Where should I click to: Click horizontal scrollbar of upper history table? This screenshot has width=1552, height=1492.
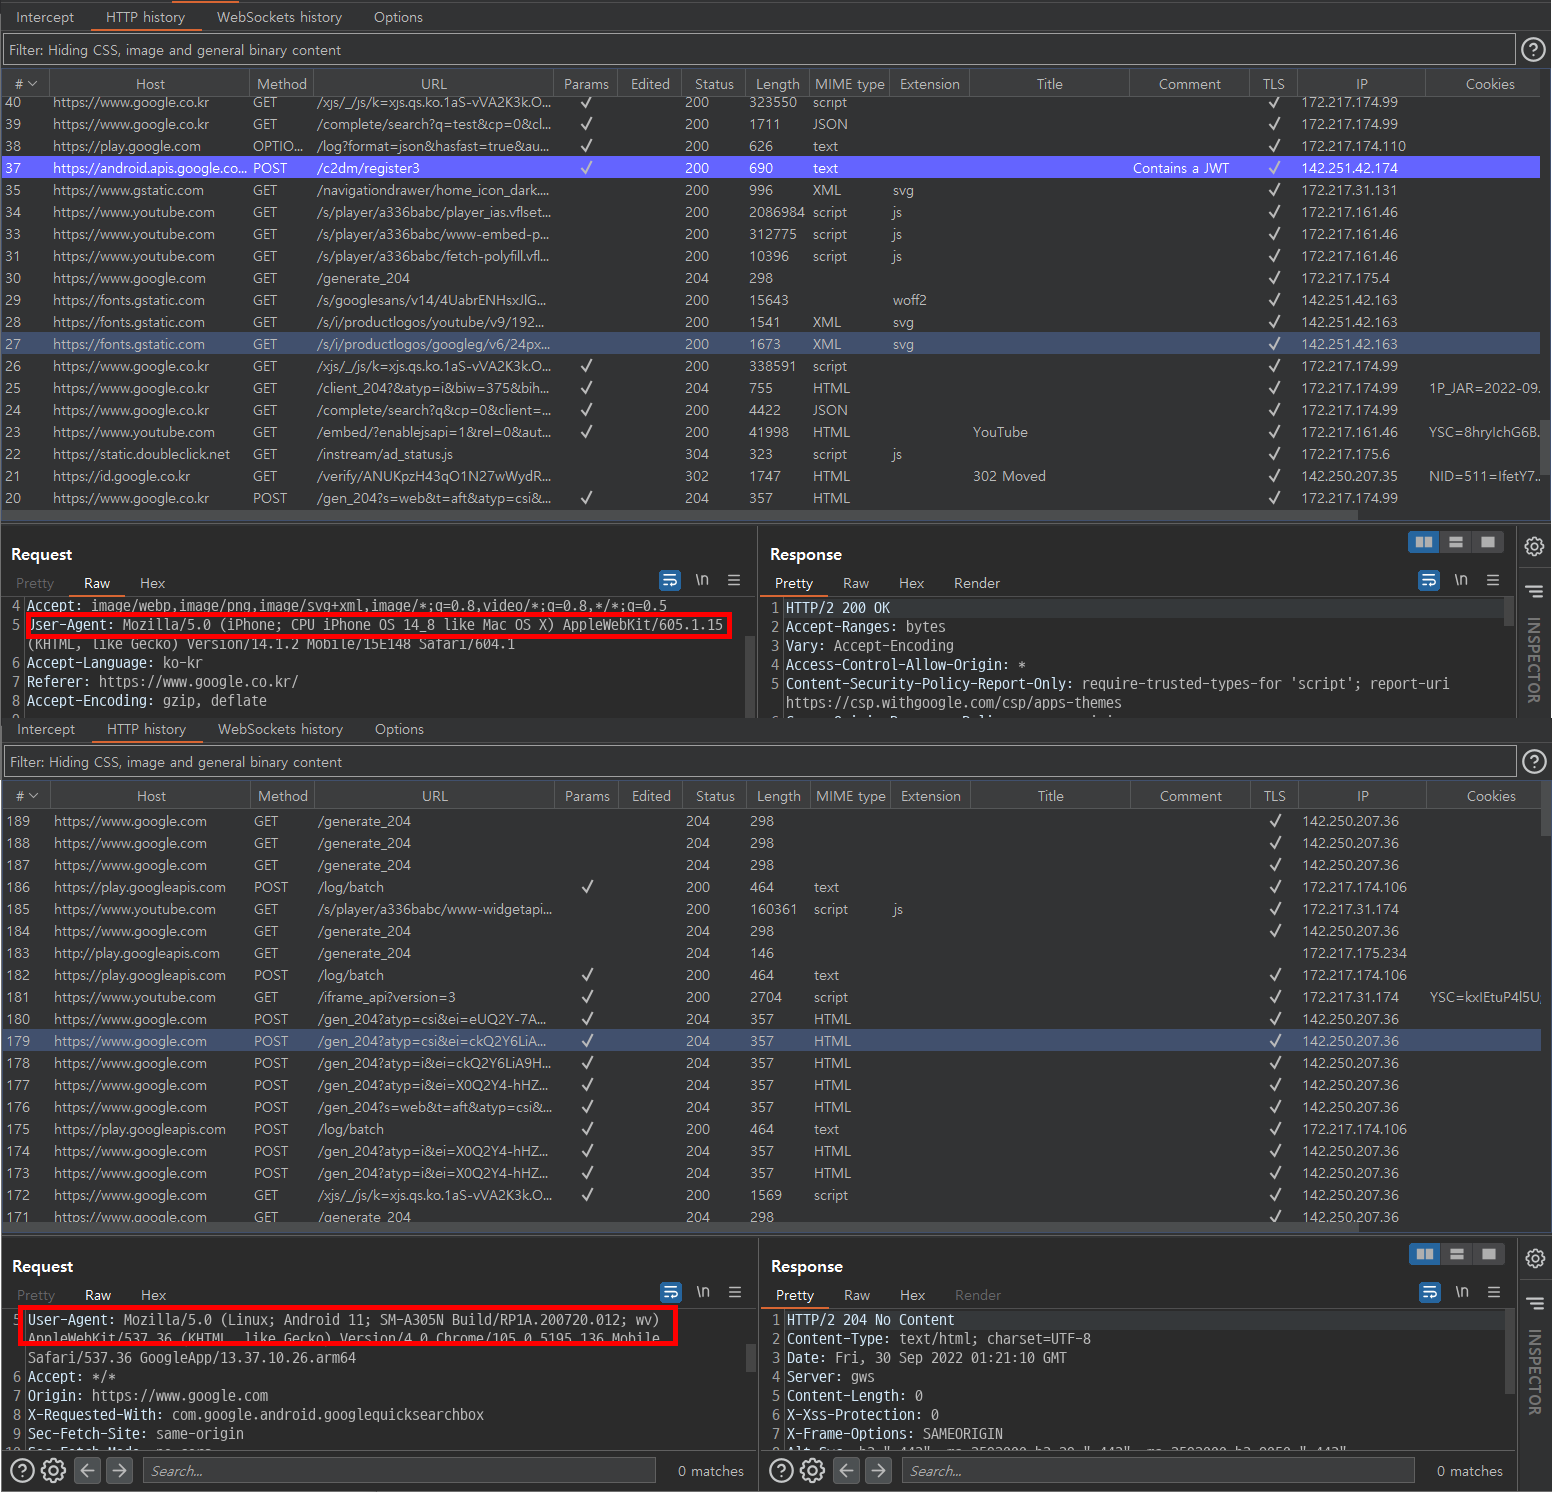point(680,515)
